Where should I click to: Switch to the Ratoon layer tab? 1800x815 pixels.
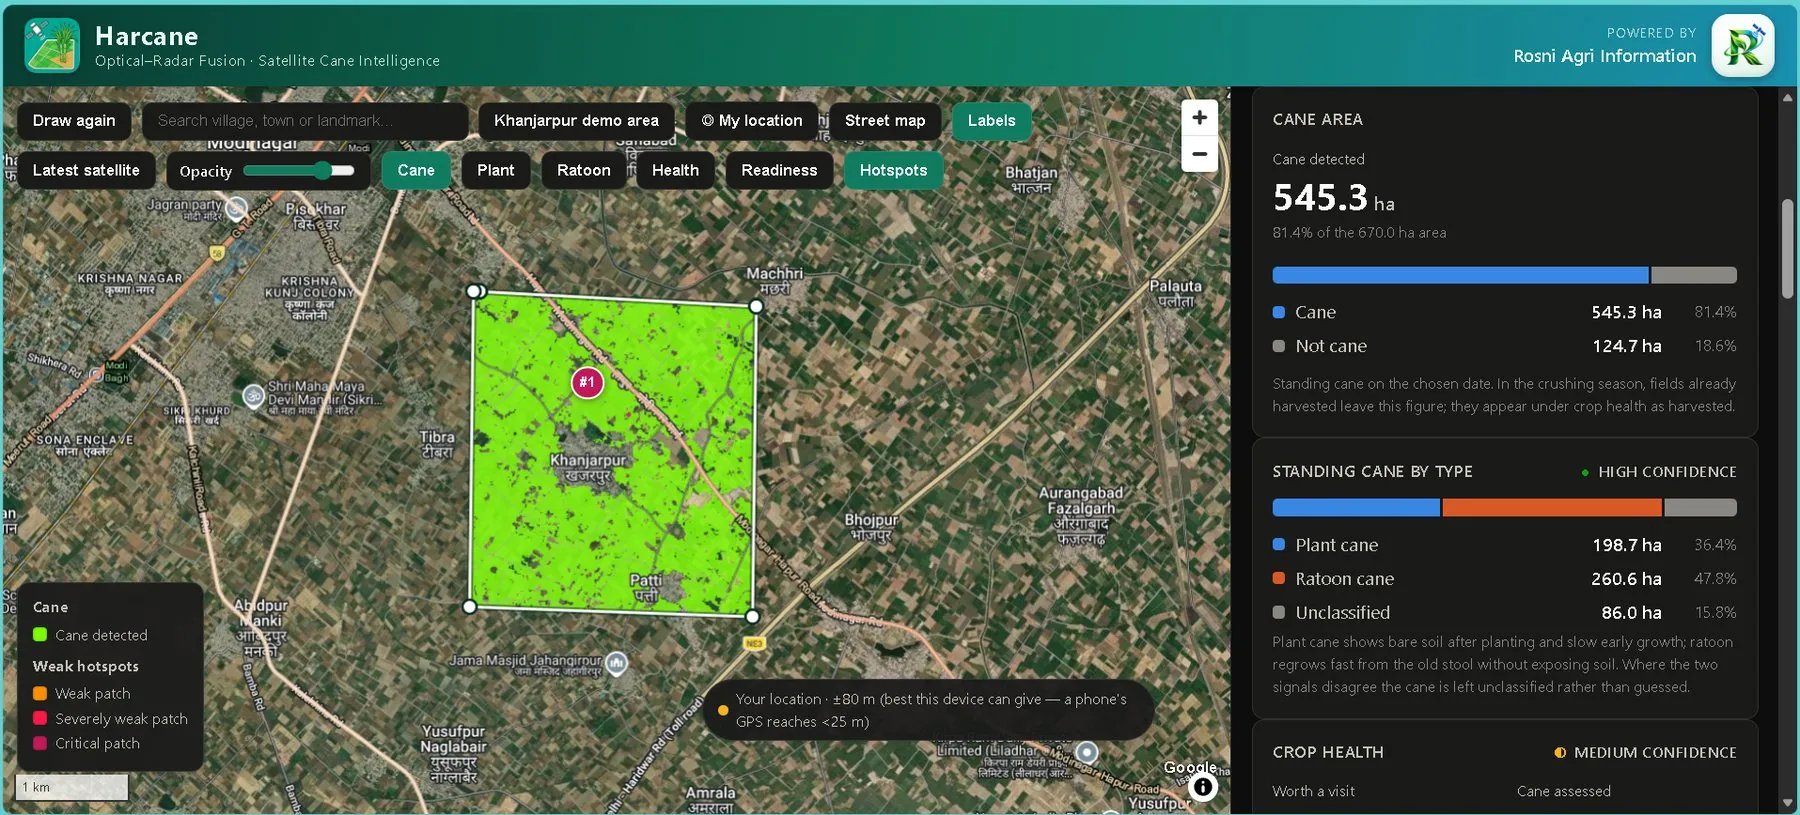[x=584, y=171]
